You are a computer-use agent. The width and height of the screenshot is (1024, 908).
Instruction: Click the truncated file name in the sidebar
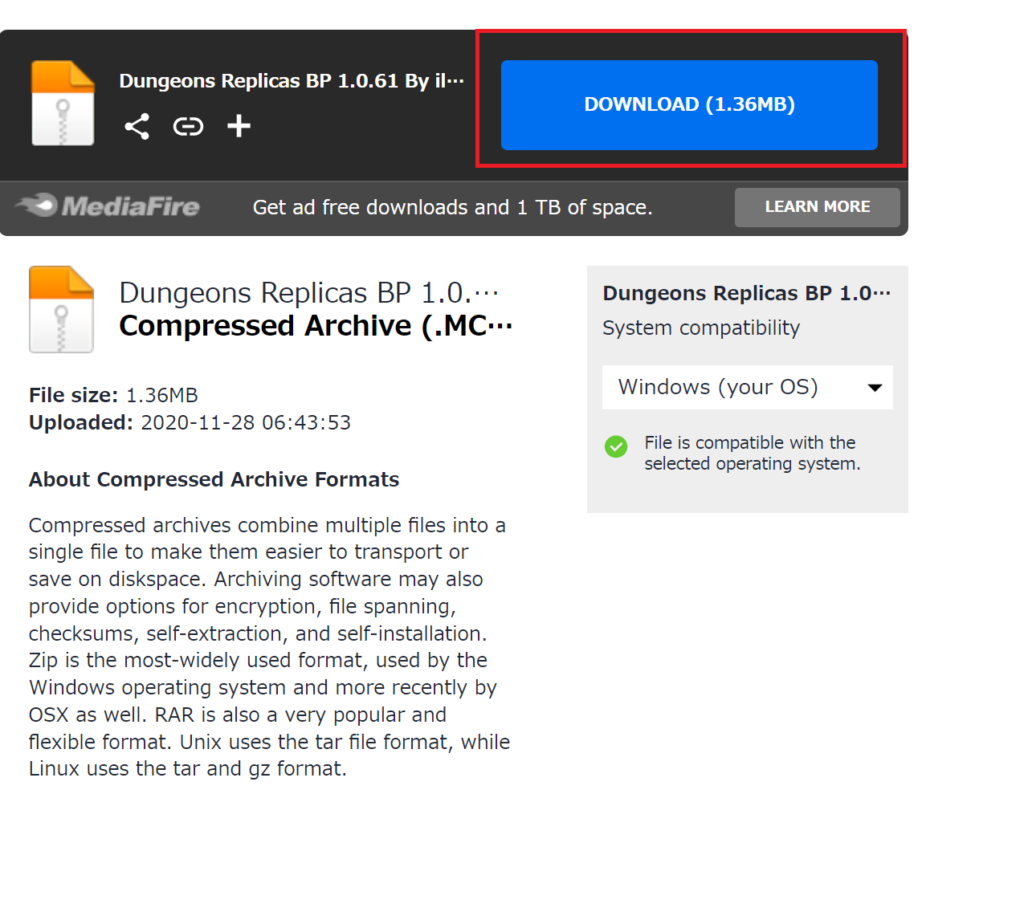747,293
